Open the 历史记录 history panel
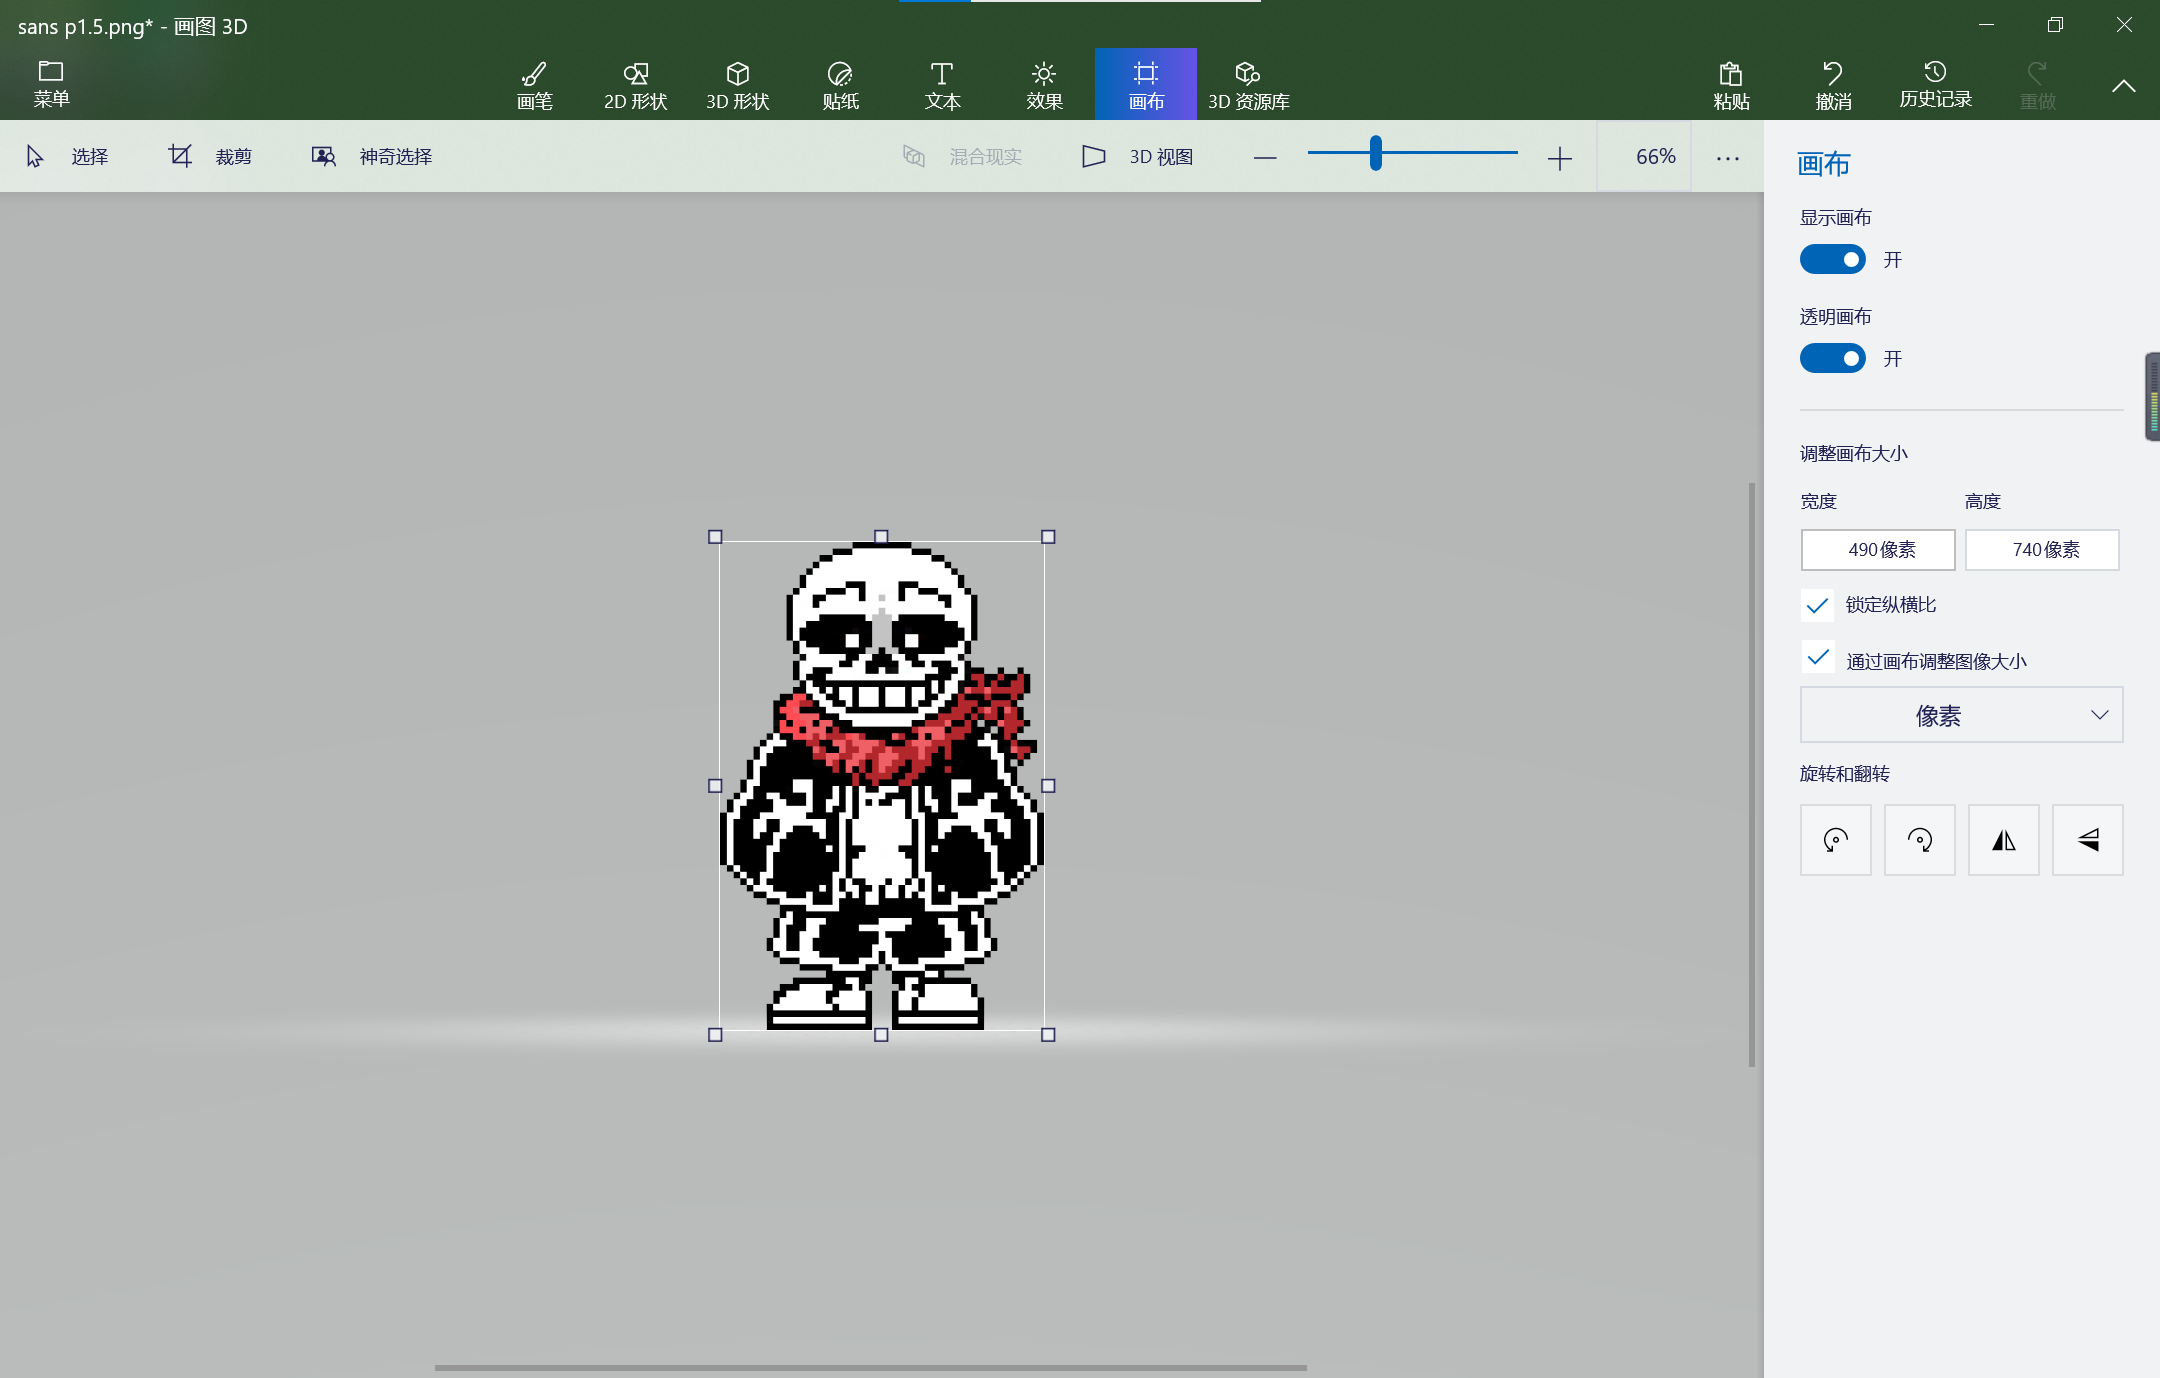Image resolution: width=2160 pixels, height=1378 pixels. pyautogui.click(x=1935, y=85)
